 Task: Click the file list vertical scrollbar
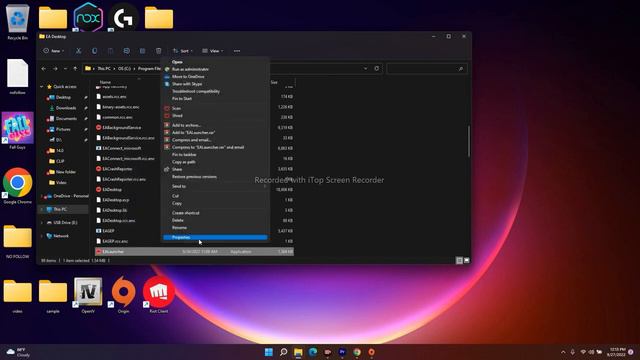coord(469,141)
